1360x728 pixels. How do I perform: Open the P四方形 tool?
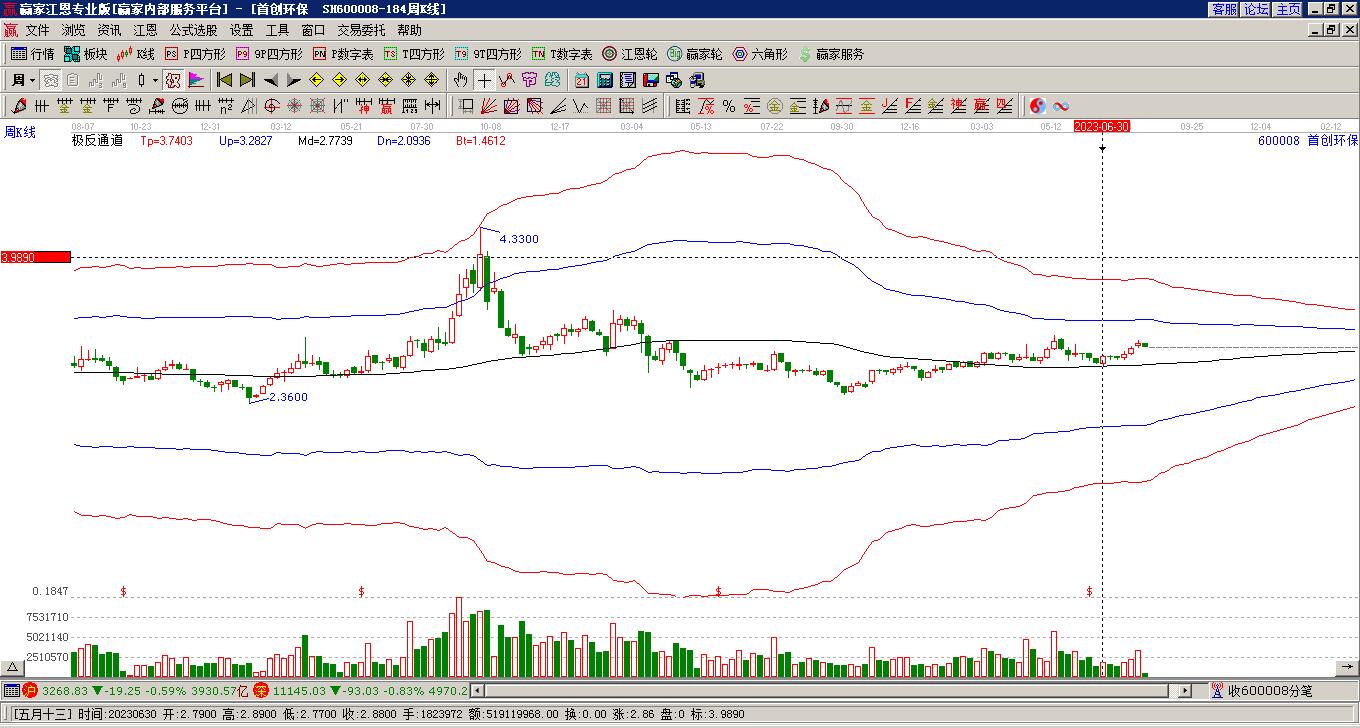click(x=196, y=54)
